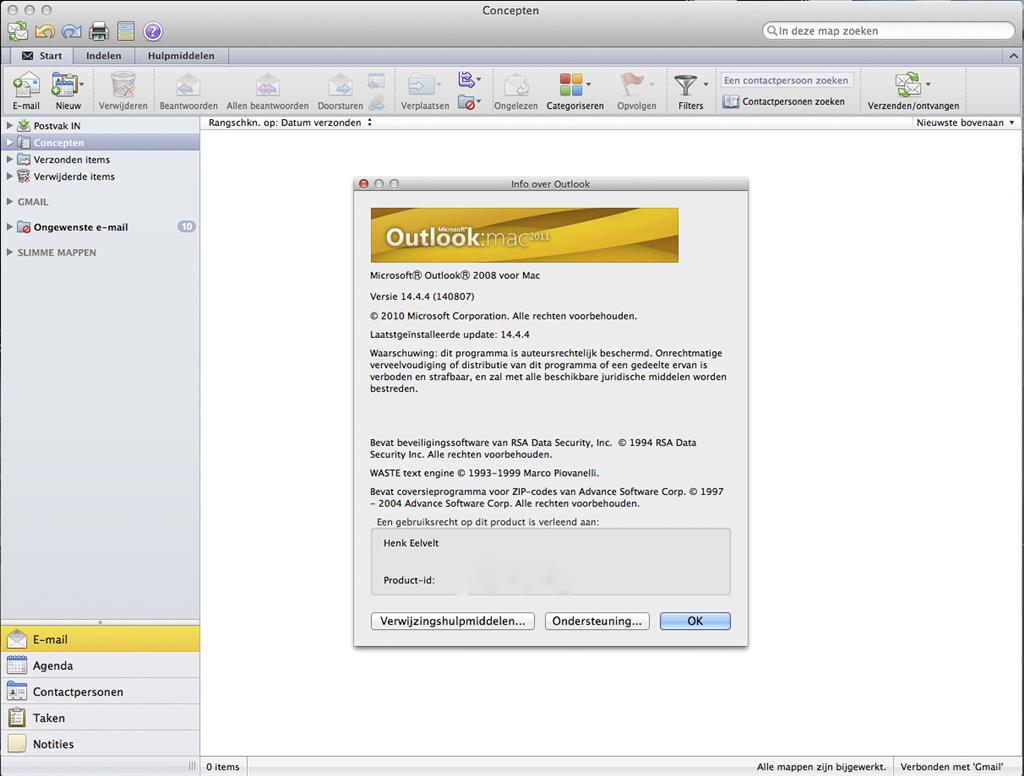Select the Postvak IN folder

tap(100, 125)
